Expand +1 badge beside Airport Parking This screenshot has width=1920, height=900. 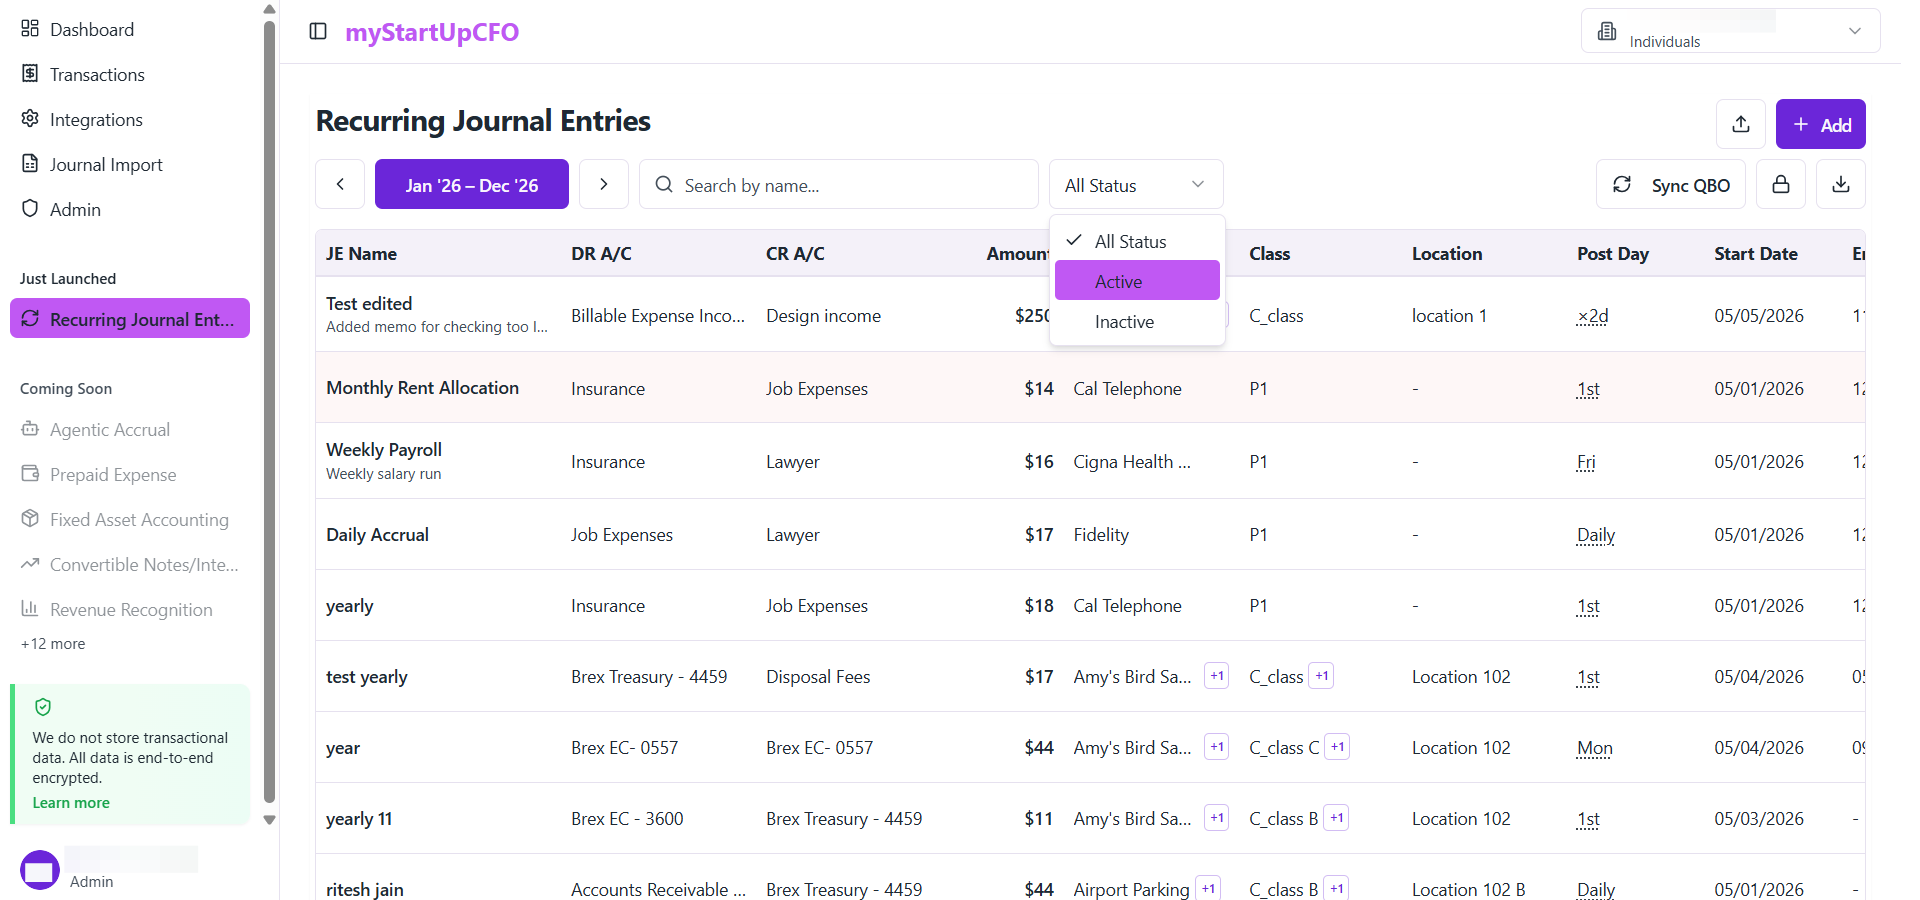[1209, 888]
